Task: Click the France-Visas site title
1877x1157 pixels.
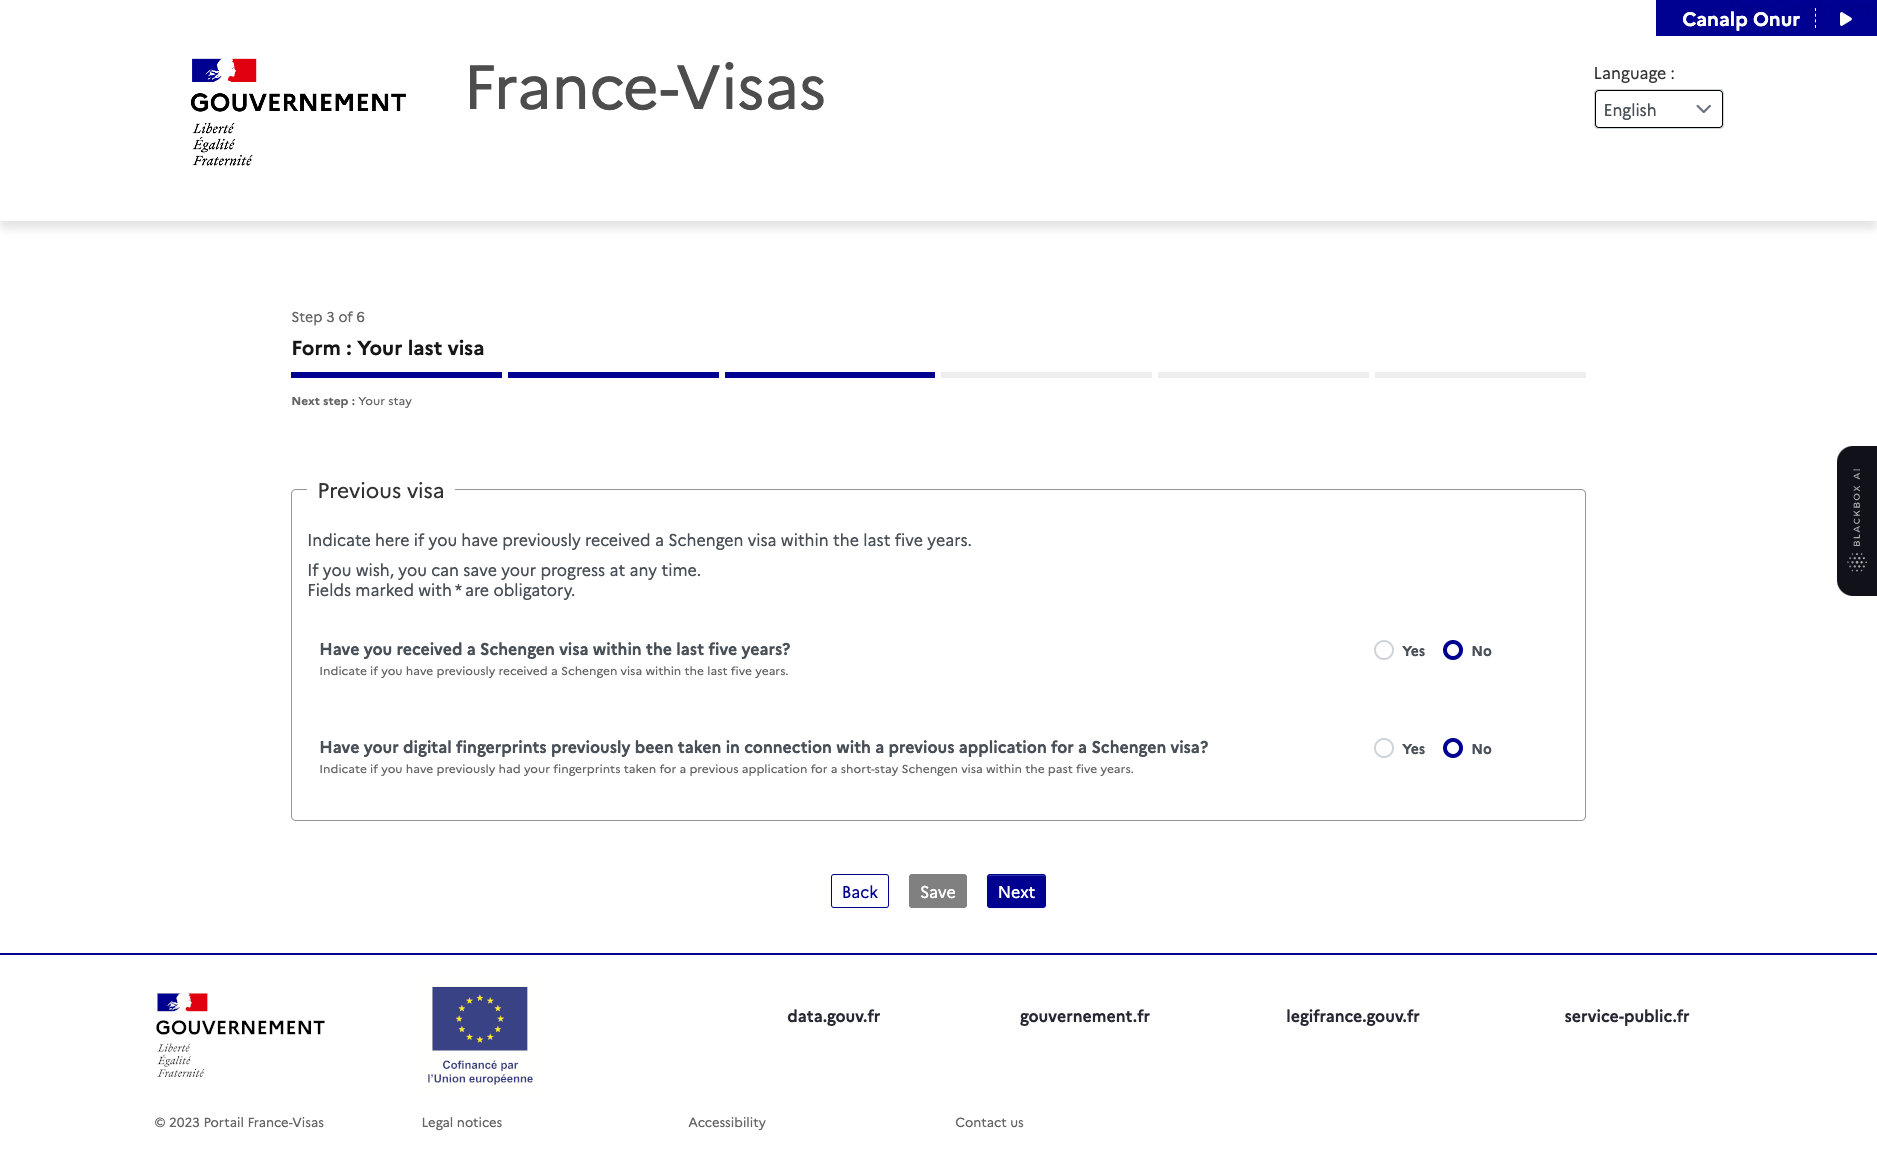Action: tap(645, 88)
